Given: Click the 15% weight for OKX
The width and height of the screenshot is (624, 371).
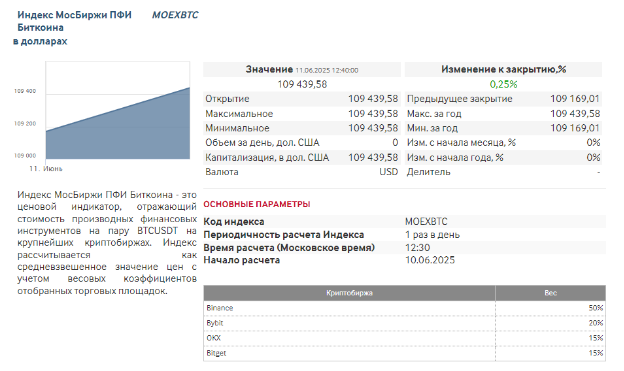Looking at the screenshot, I should (596, 338).
